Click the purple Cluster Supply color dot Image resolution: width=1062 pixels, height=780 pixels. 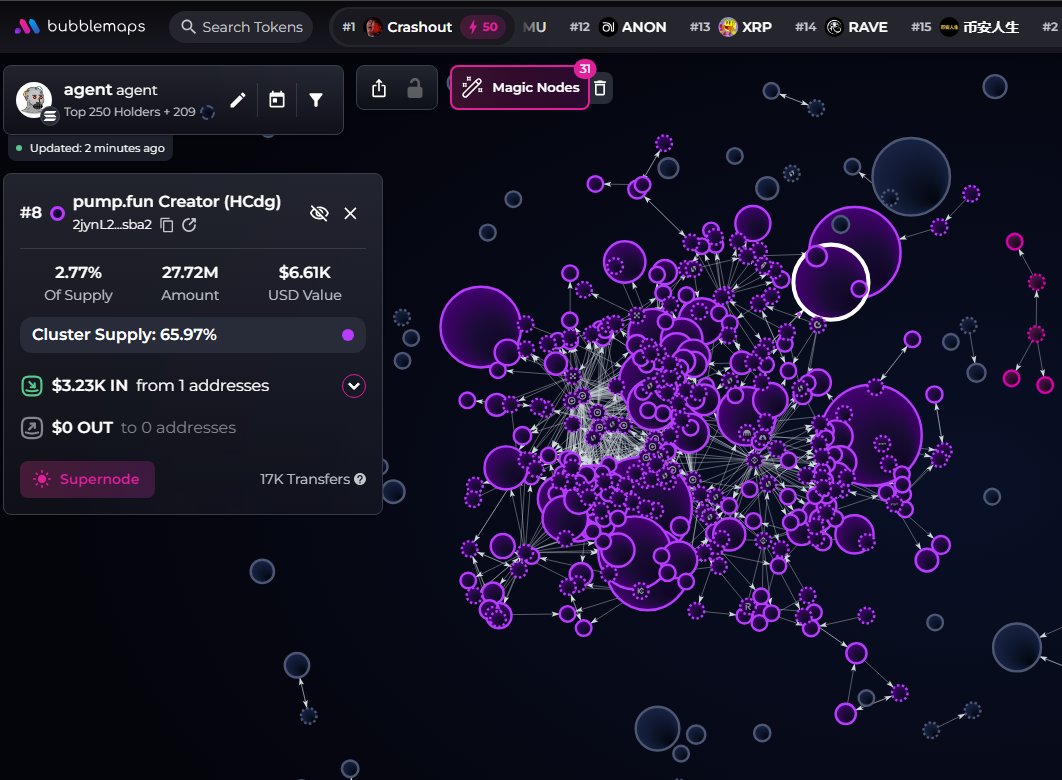pos(348,335)
